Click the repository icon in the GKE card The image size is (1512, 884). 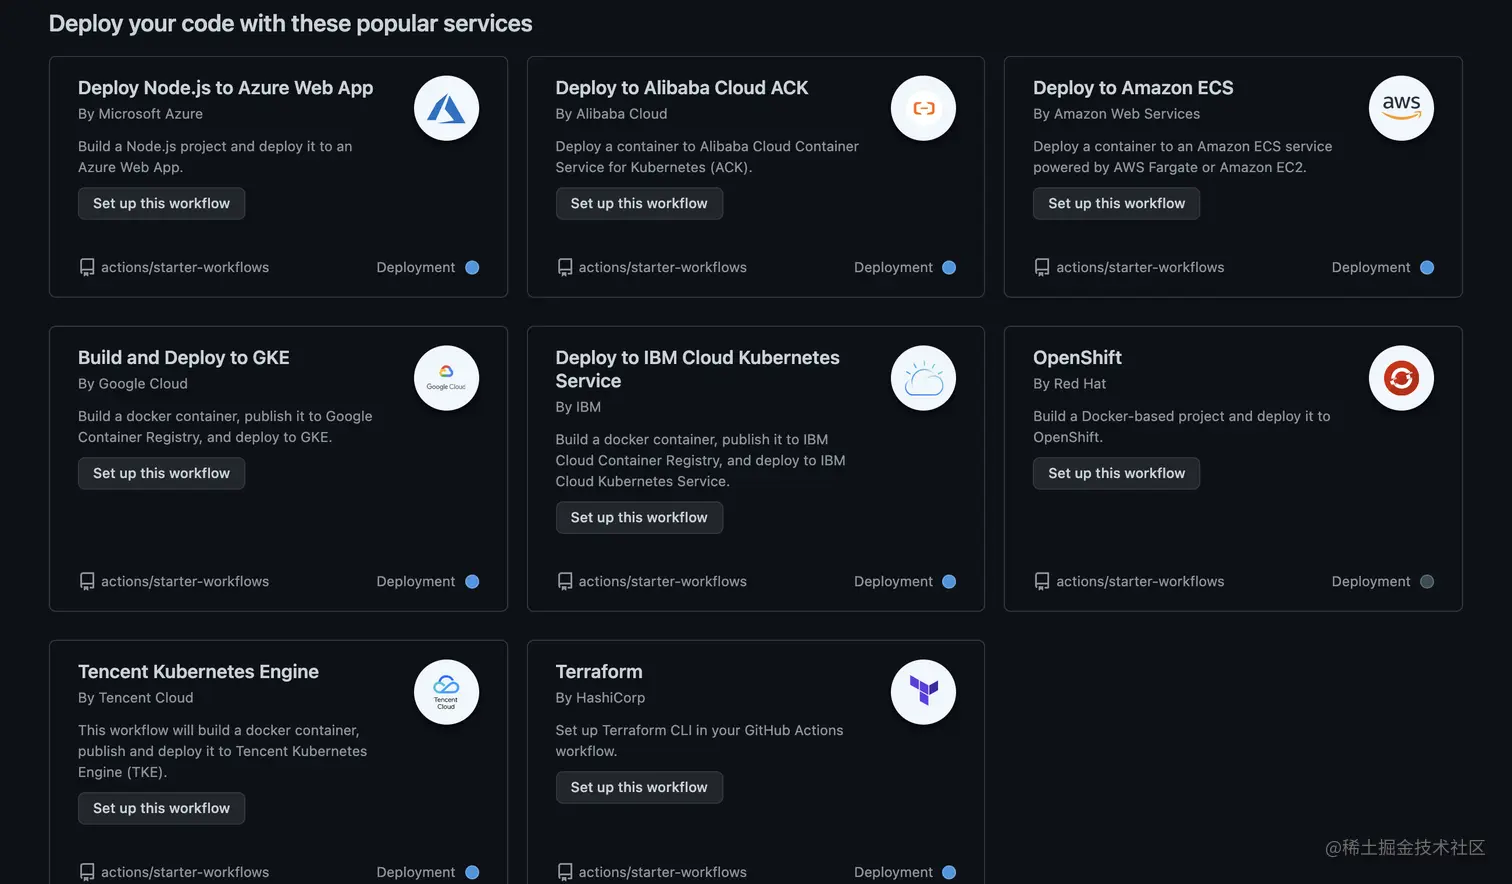pos(87,581)
